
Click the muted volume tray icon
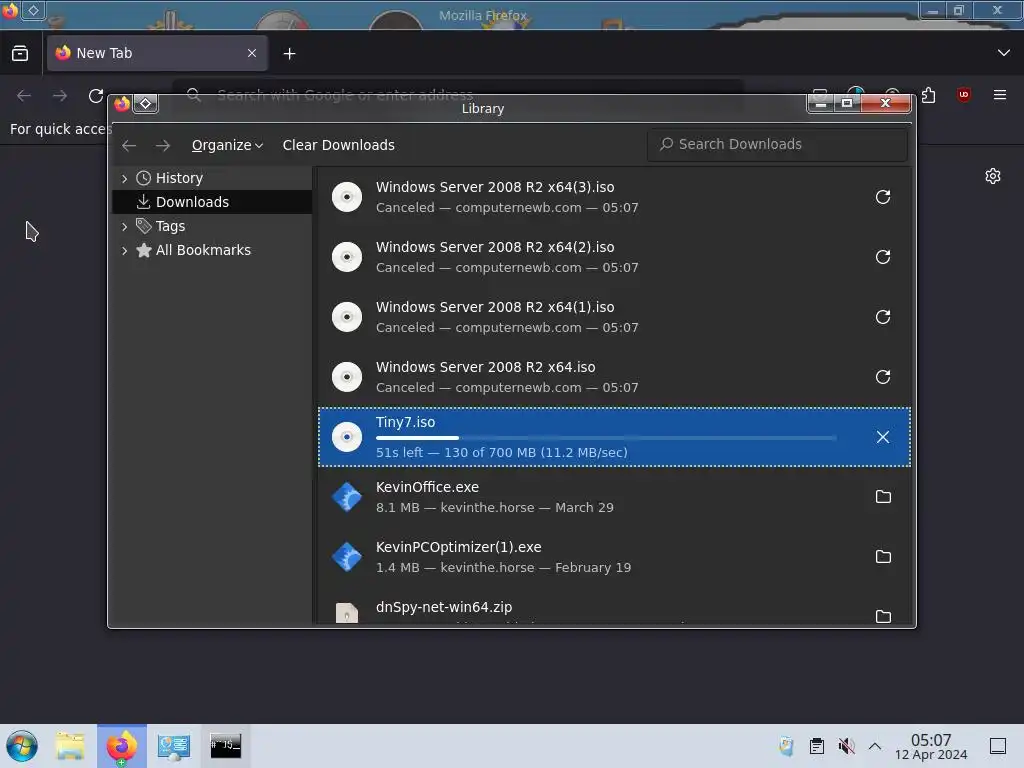pos(846,746)
